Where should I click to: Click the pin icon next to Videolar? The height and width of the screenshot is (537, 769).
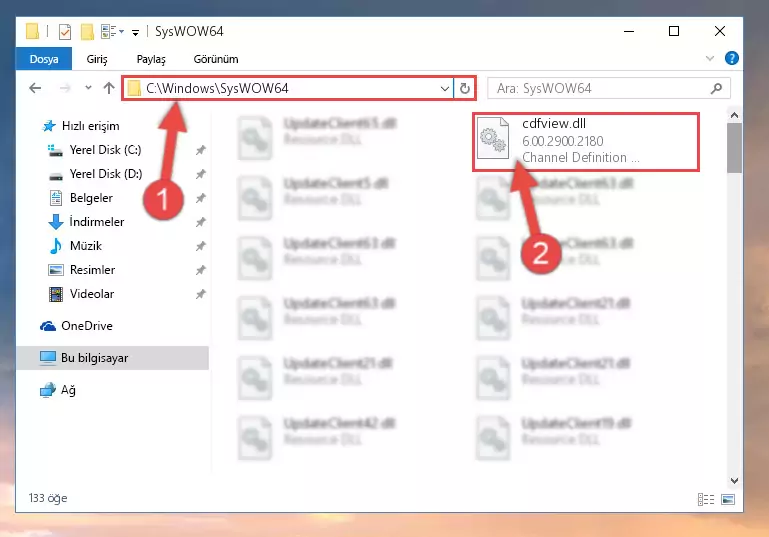pos(201,294)
